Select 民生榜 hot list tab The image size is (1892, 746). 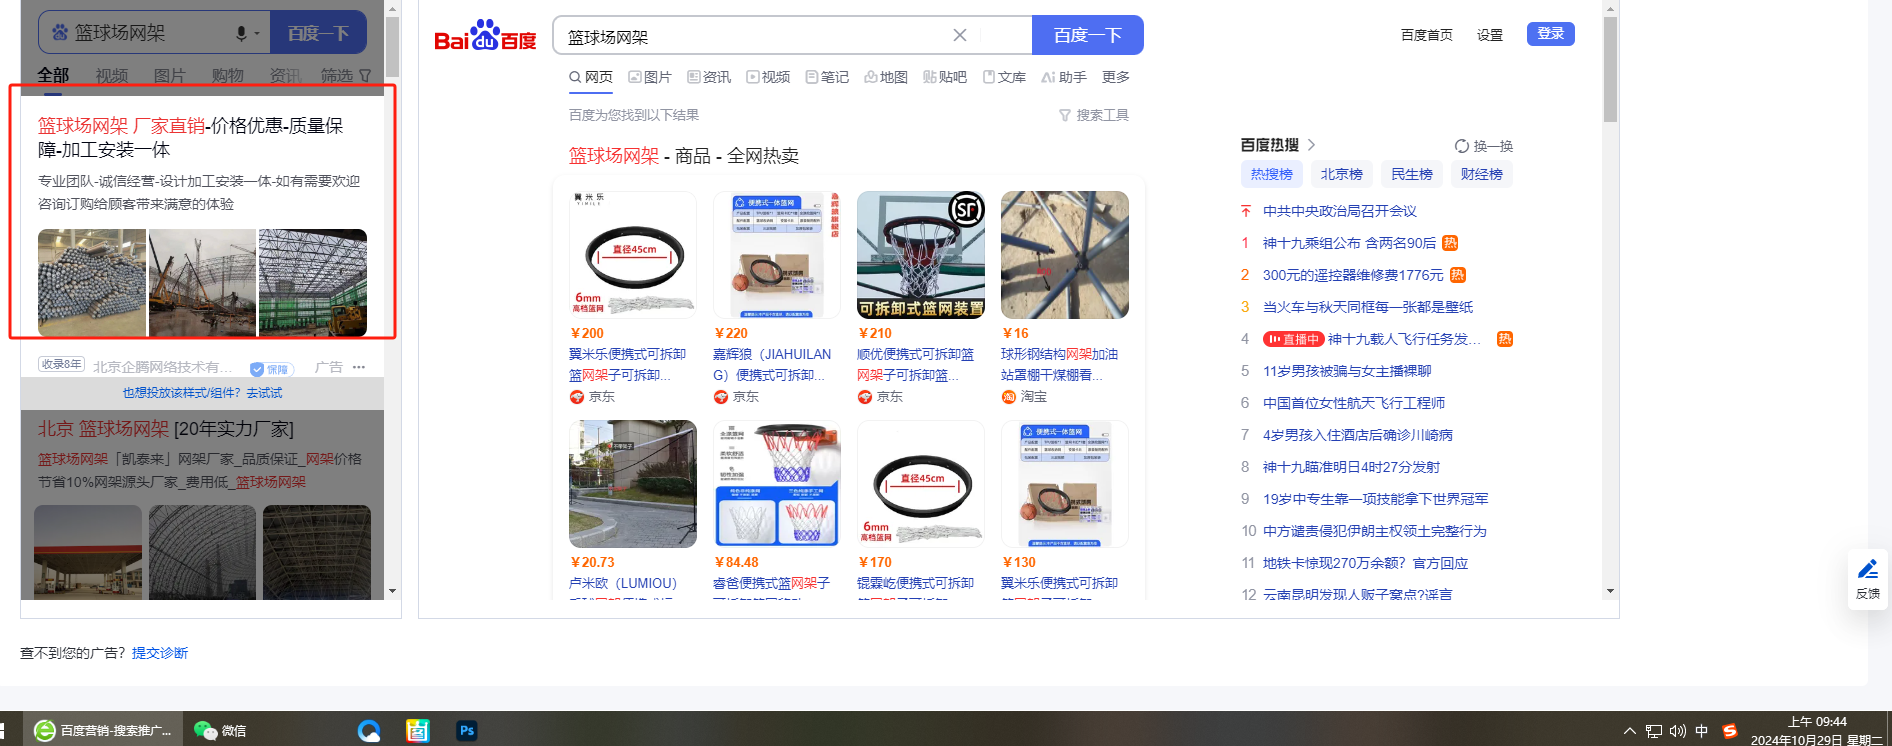pos(1412,174)
